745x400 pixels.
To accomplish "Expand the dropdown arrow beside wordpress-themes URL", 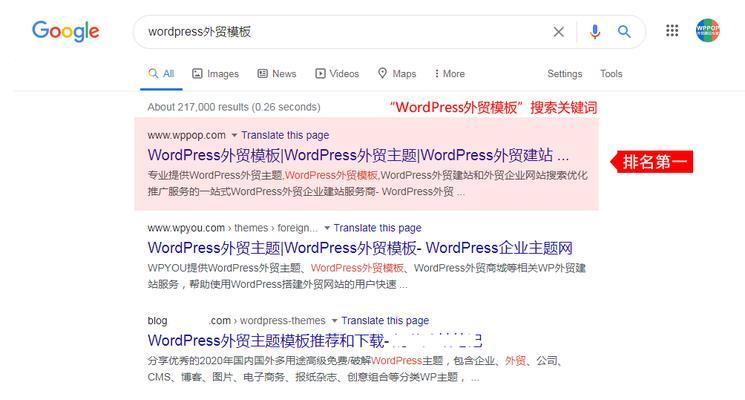I will (334, 321).
